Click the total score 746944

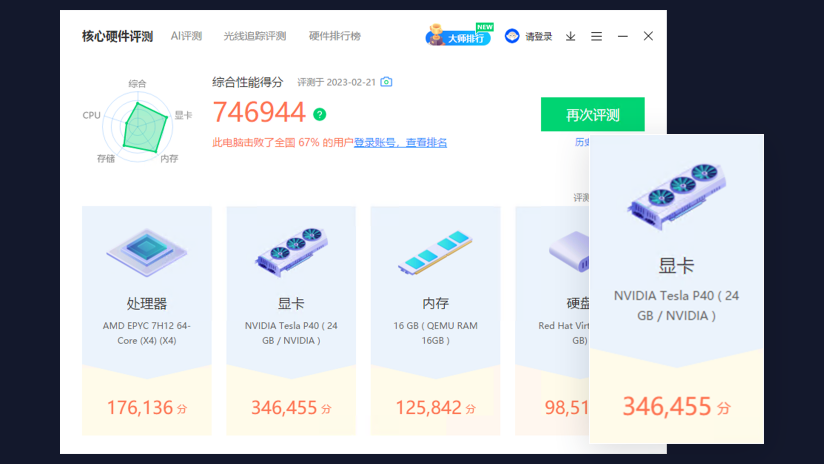(259, 112)
